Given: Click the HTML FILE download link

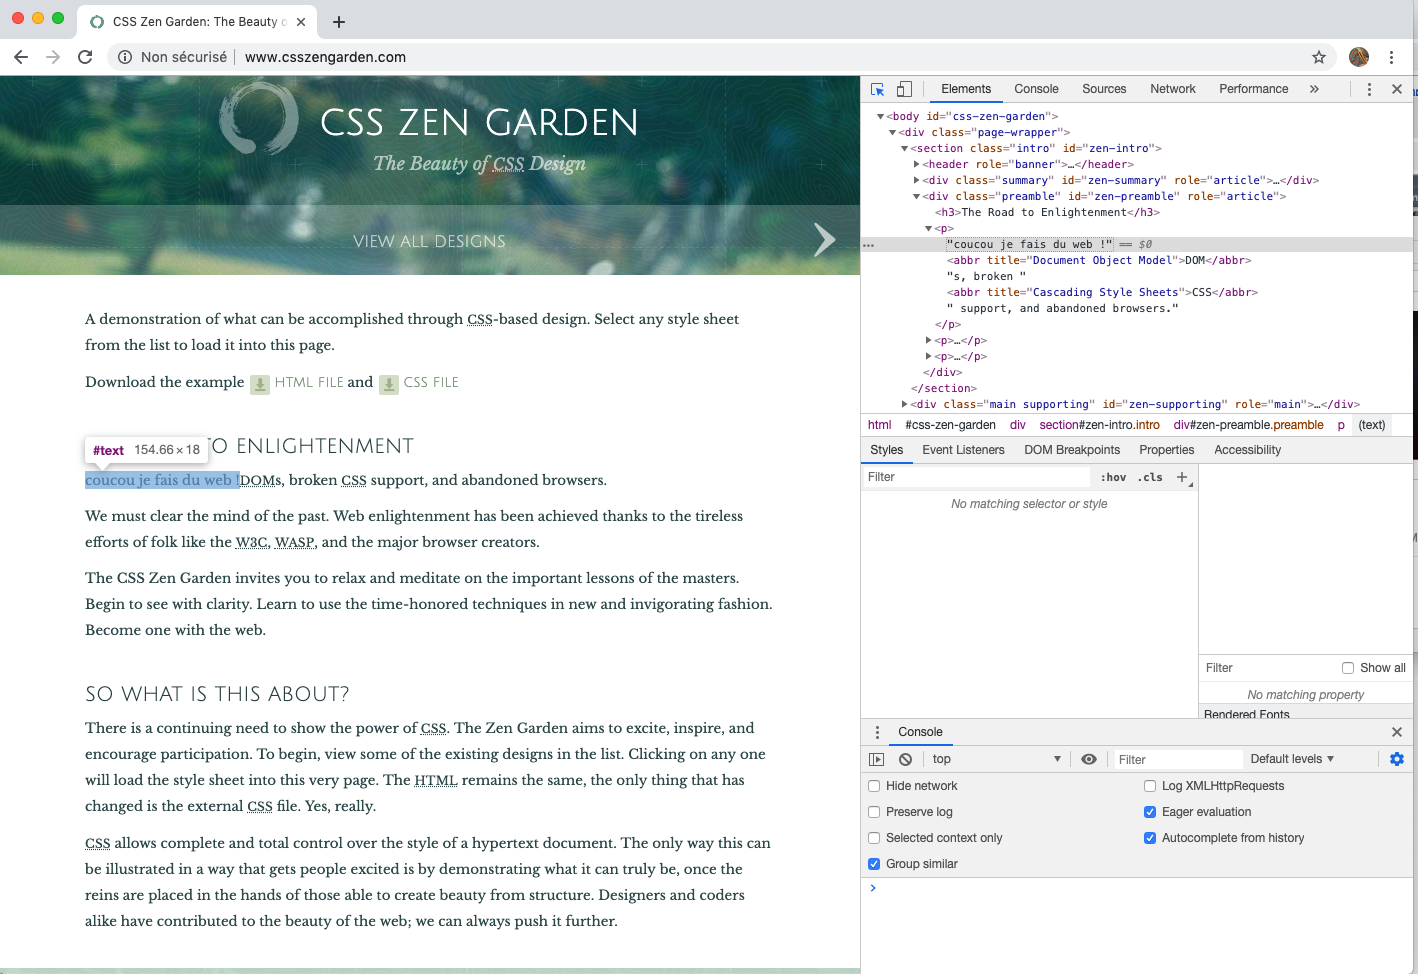Looking at the screenshot, I should pyautogui.click(x=308, y=382).
